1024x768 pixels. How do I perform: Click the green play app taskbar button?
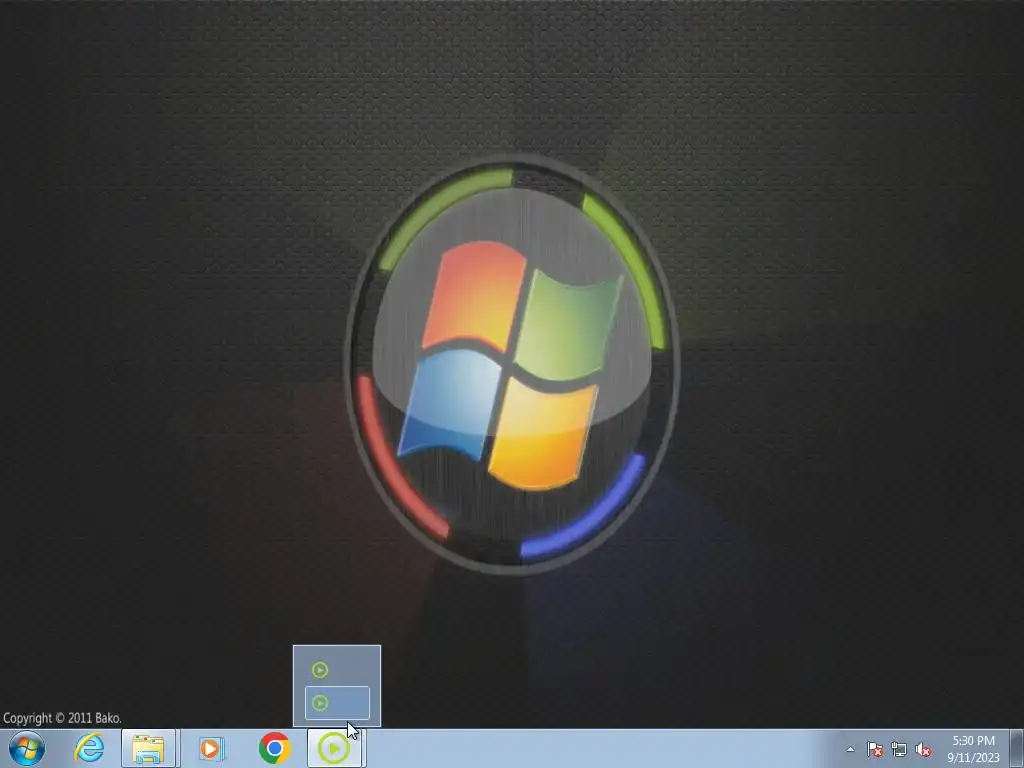(x=334, y=748)
